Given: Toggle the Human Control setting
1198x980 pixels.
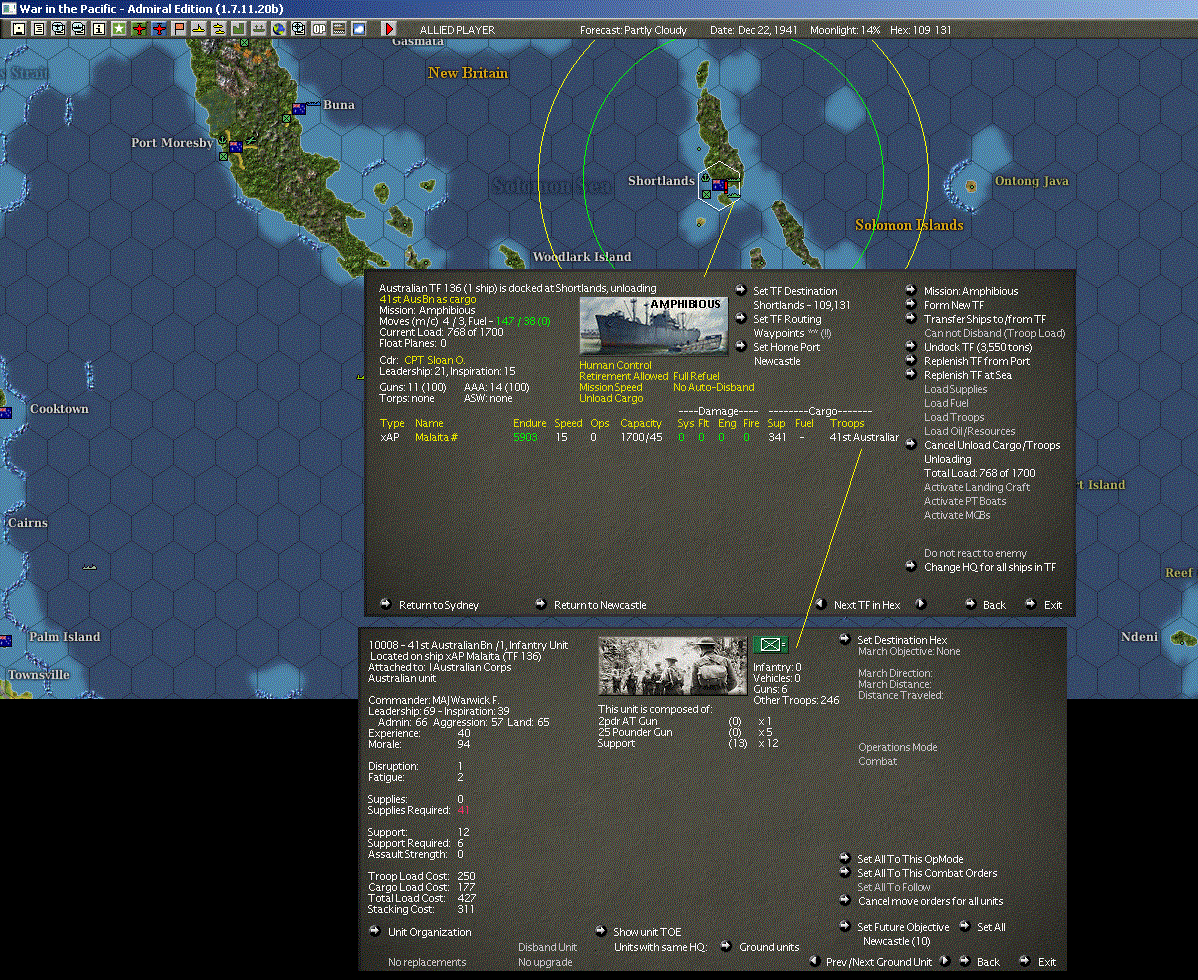Looking at the screenshot, I should [x=614, y=365].
